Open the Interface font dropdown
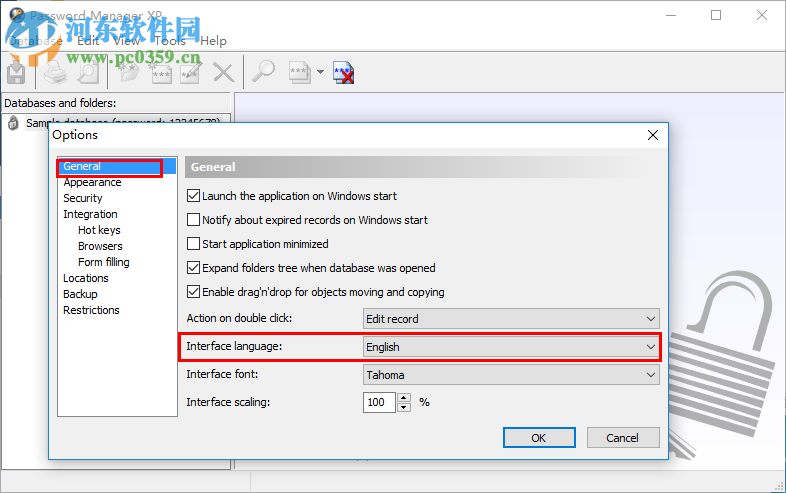Viewport: 786px width, 493px height. pyautogui.click(x=511, y=375)
